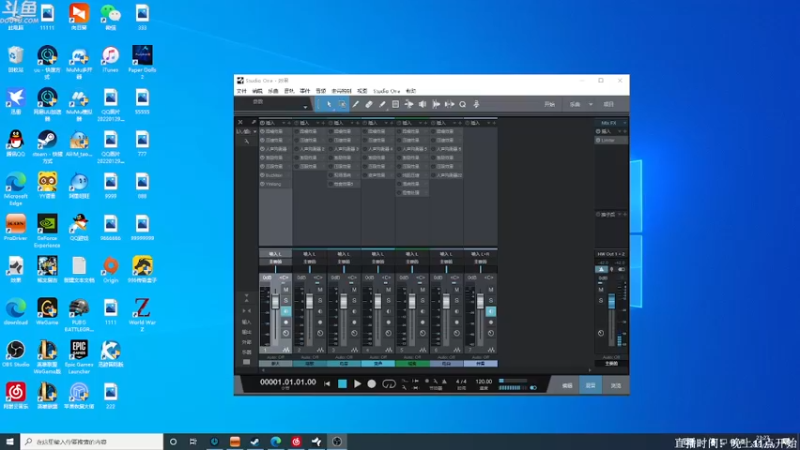Click channel 3 mono/stereo circular icon

tap(354, 333)
